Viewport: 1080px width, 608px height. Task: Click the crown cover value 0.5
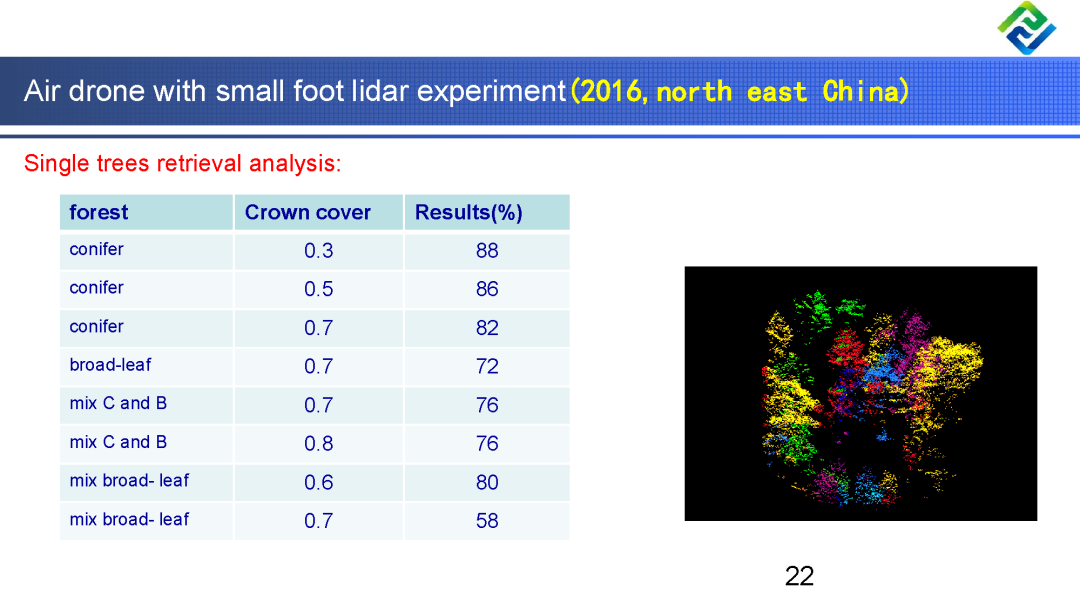[x=318, y=289]
